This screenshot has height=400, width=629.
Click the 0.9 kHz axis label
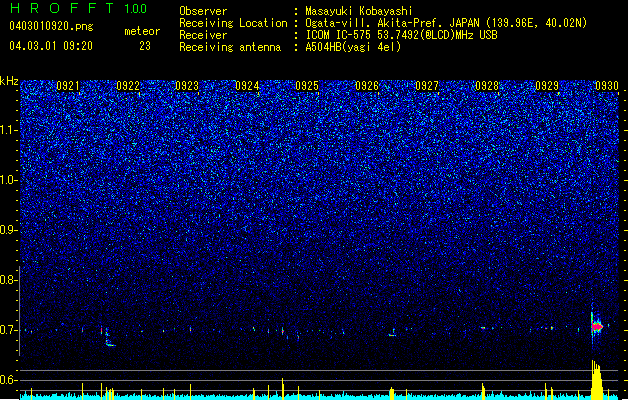coord(8,230)
